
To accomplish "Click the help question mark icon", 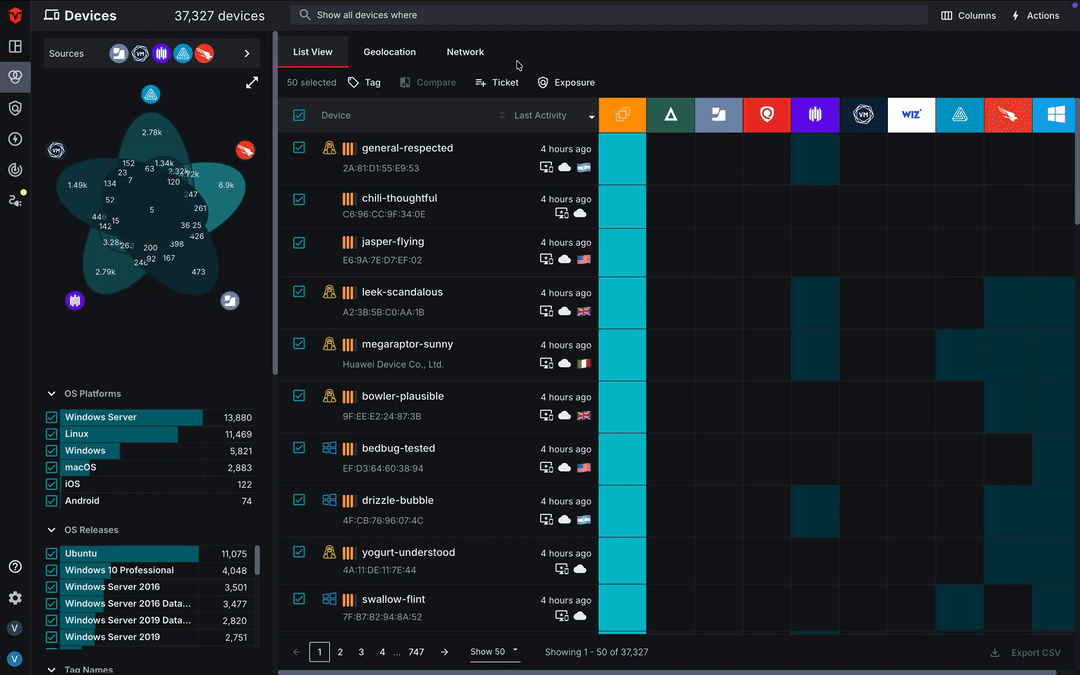I will click(15, 567).
